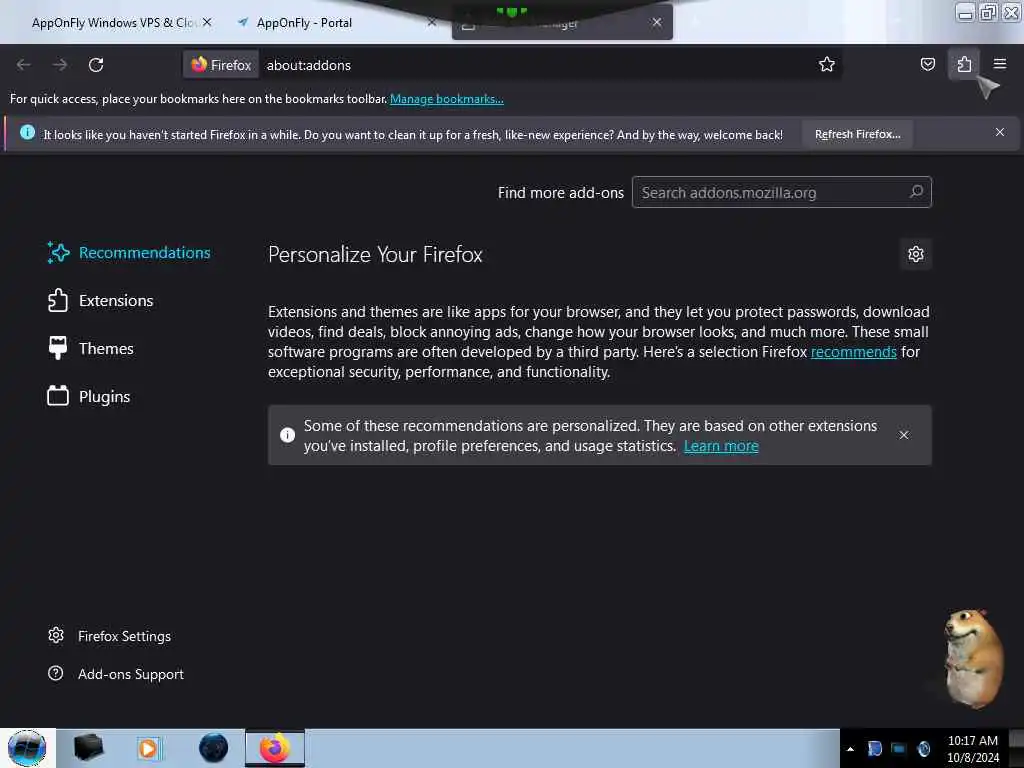The image size is (1024, 768).
Task: Open the Save to Pocket button
Action: click(x=927, y=65)
